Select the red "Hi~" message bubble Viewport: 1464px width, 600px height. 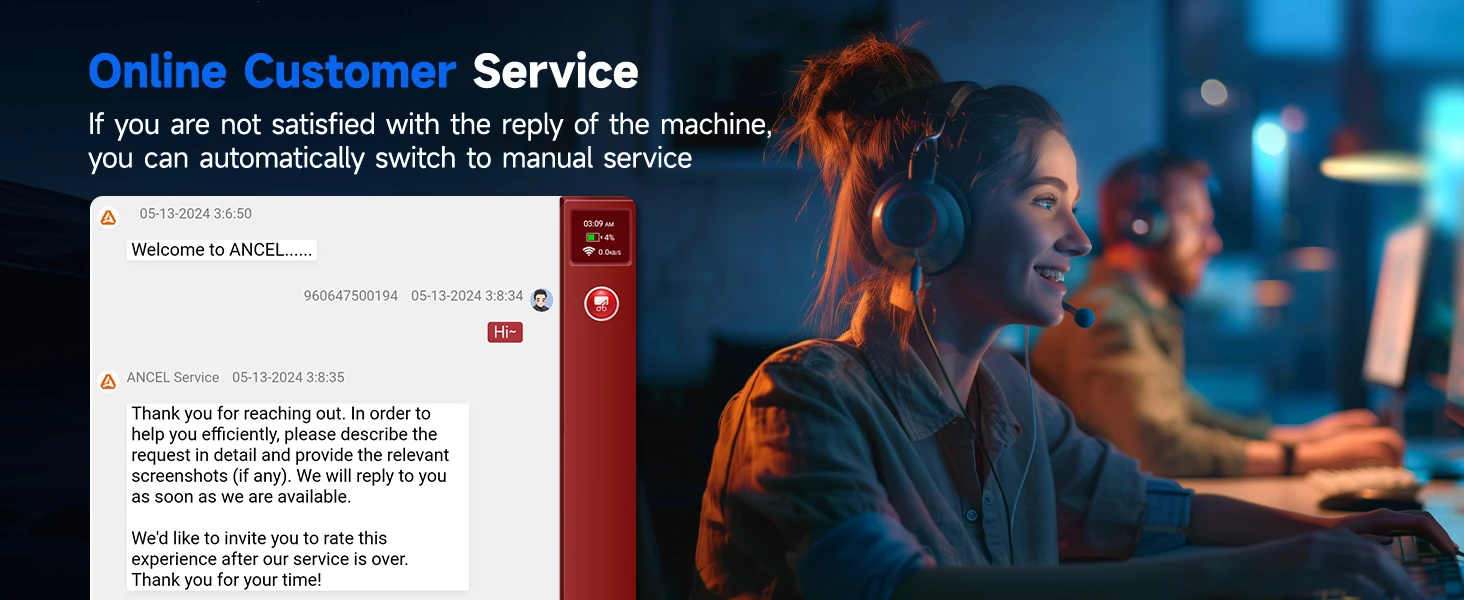505,332
